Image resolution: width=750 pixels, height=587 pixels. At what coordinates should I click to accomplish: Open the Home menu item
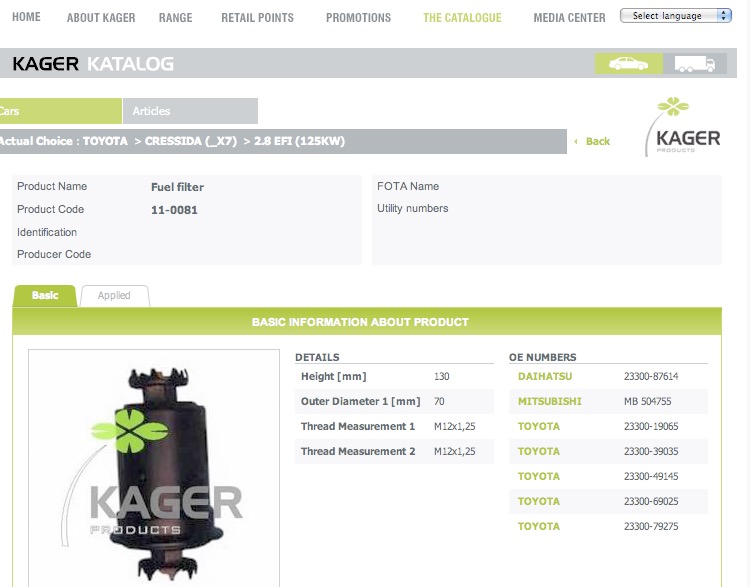26,18
